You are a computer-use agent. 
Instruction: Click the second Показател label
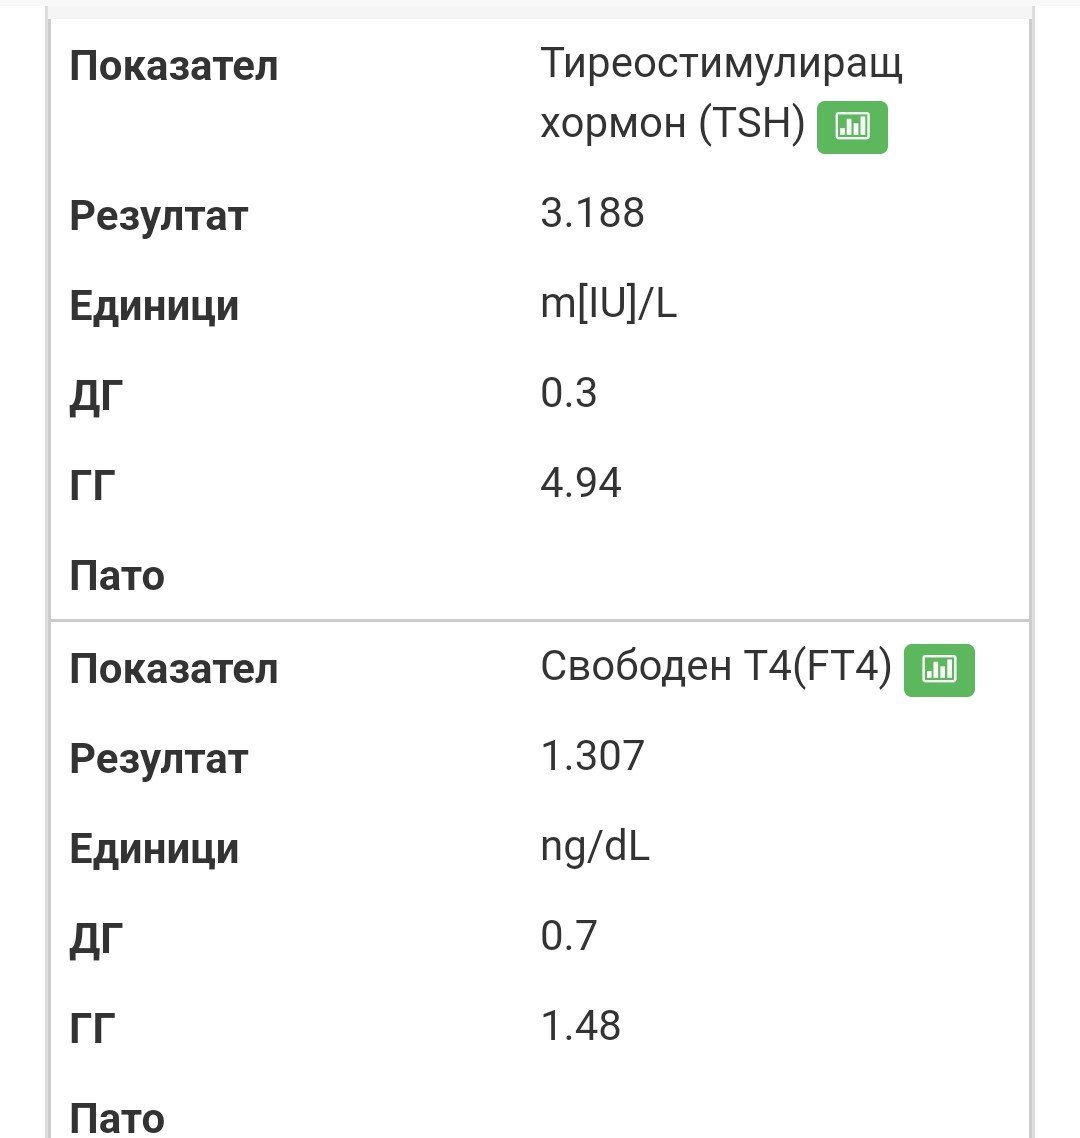click(173, 668)
